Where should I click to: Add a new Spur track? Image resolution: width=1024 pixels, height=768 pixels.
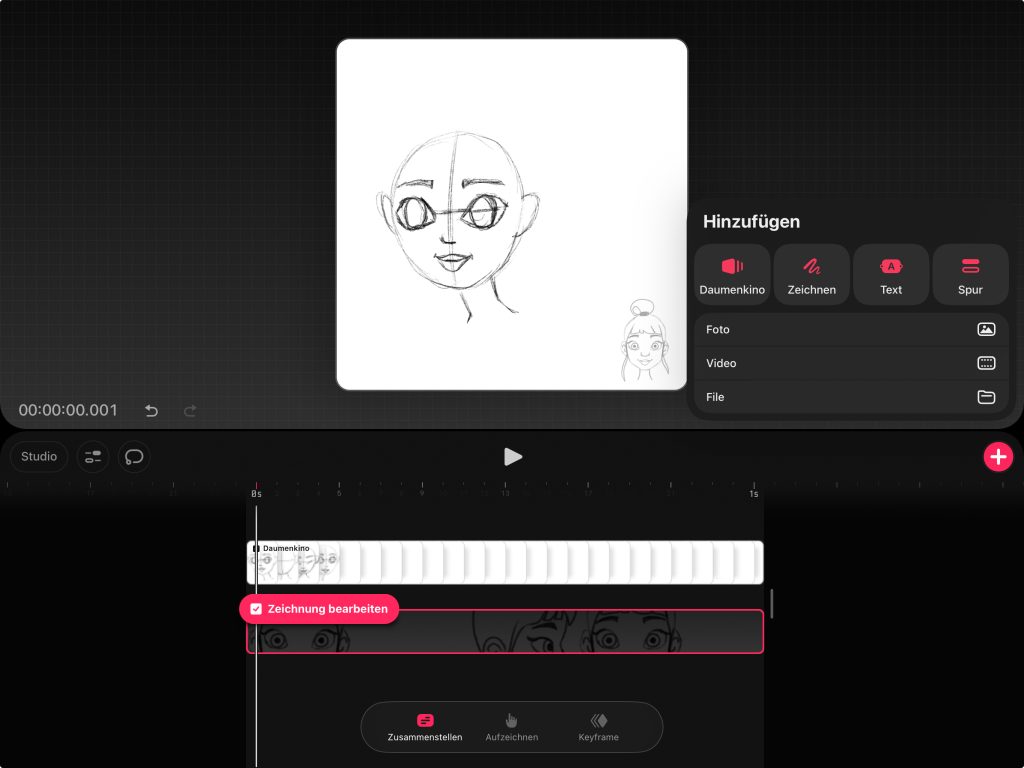969,274
